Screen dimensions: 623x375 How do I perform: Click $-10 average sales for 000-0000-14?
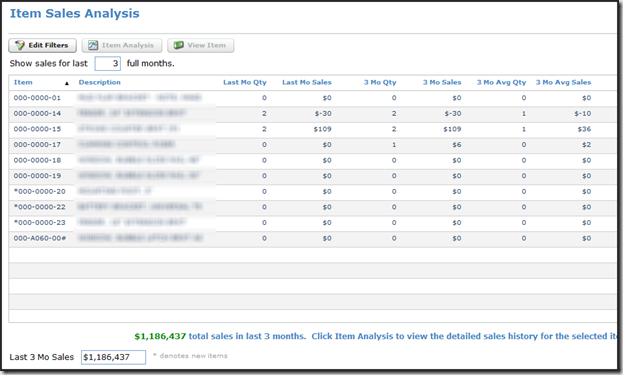click(x=582, y=114)
